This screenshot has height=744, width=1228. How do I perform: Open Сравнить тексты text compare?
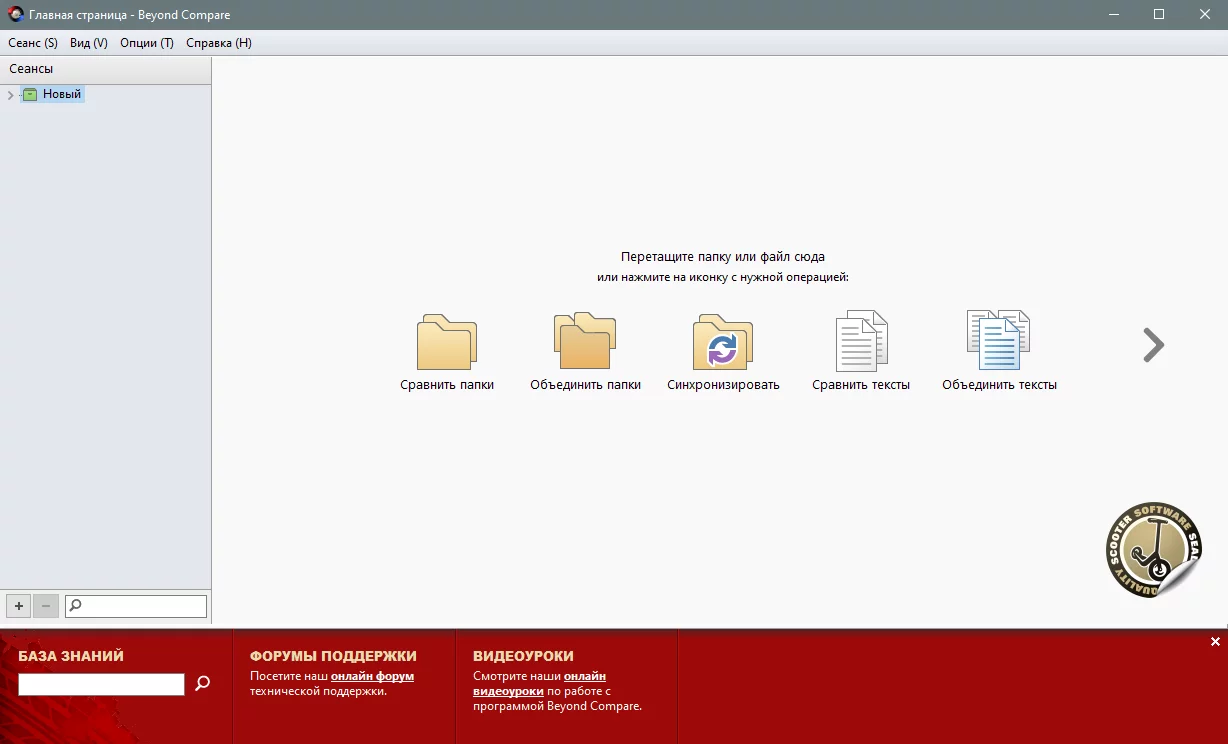(x=861, y=341)
